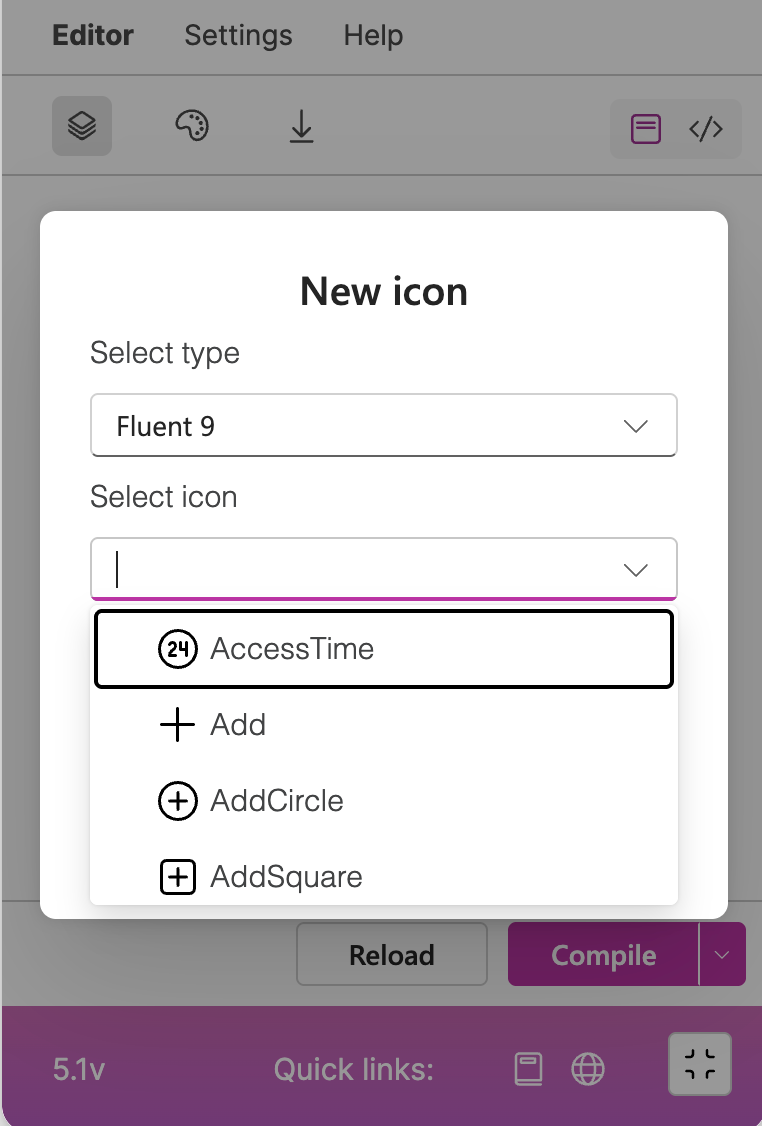Open the Help tab
This screenshot has height=1126, width=762.
[x=373, y=35]
